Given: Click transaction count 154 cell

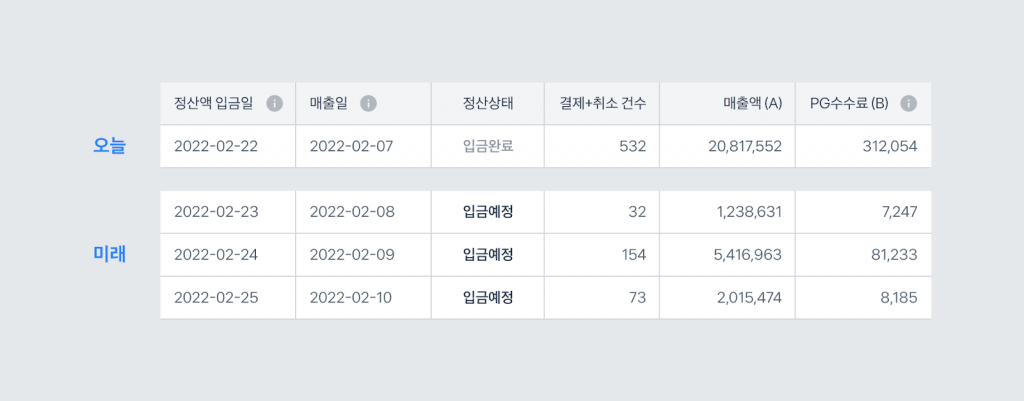Looking at the screenshot, I should tap(602, 255).
